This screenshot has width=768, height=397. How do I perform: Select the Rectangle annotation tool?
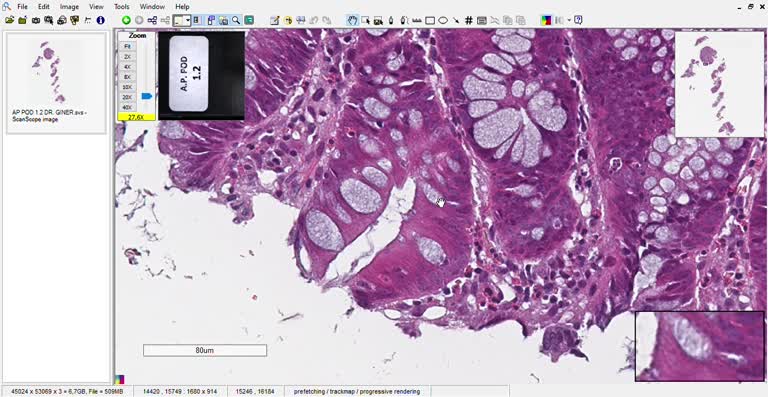(430, 20)
